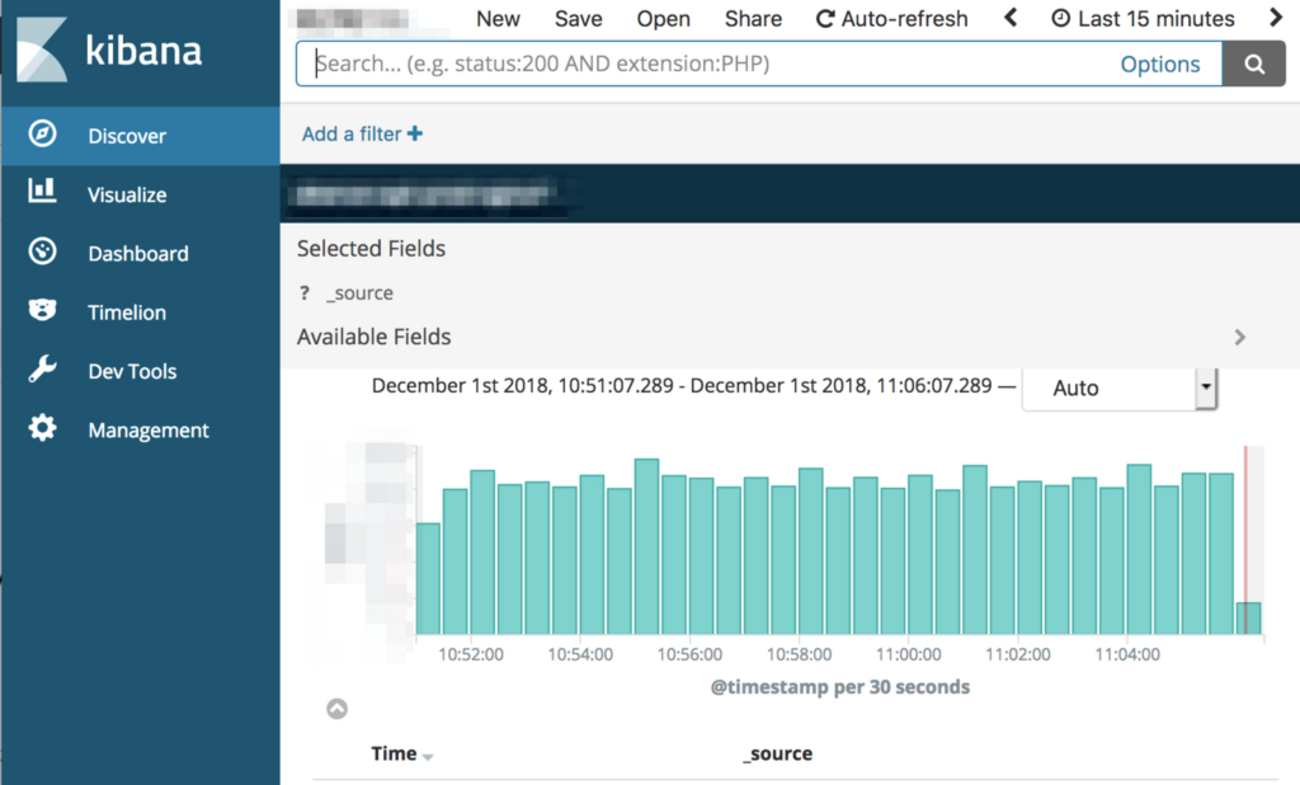Screen dimensions: 1300x785
Task: Open Management via the gear icon
Action: click(x=42, y=429)
